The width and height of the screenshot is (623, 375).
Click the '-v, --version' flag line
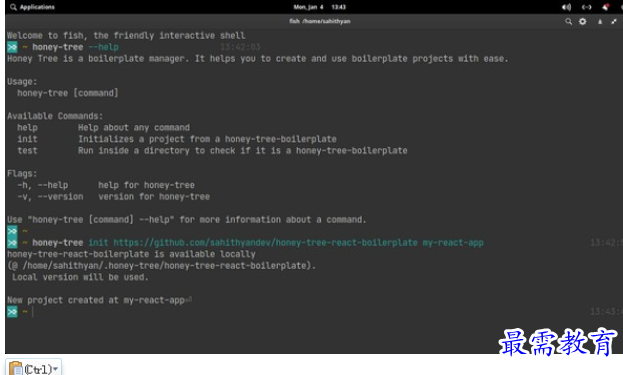coord(113,197)
